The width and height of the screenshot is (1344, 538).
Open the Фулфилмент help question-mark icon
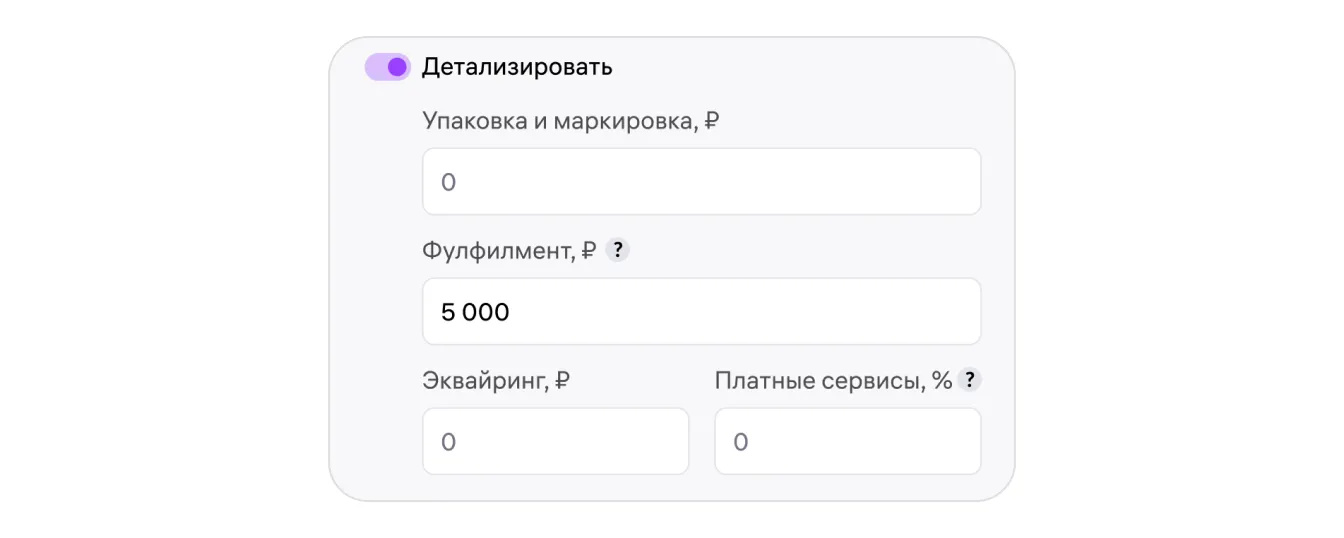click(618, 251)
